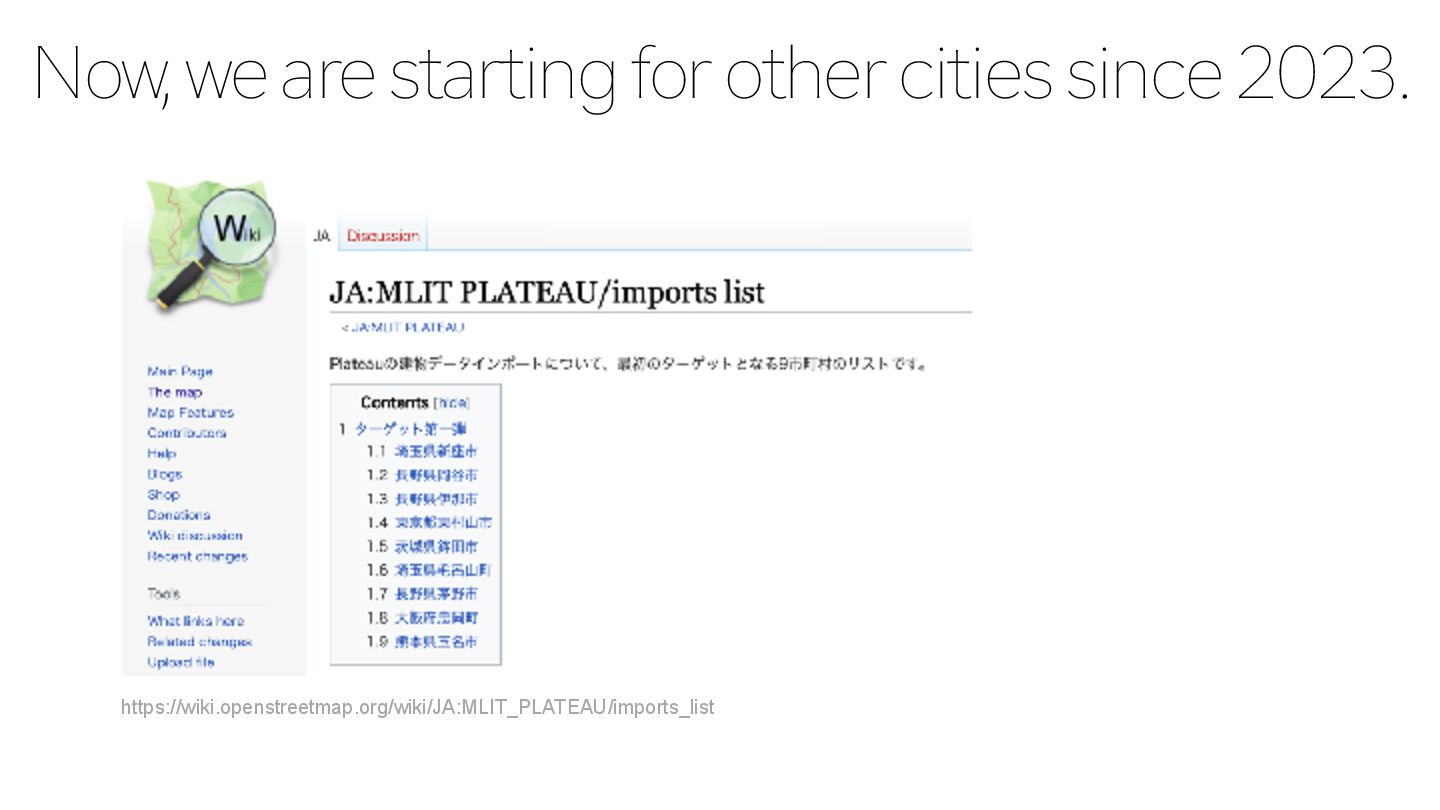Screen dimensions: 1440x810
Task: Click the 'Contents' heading in the box
Action: pos(394,403)
